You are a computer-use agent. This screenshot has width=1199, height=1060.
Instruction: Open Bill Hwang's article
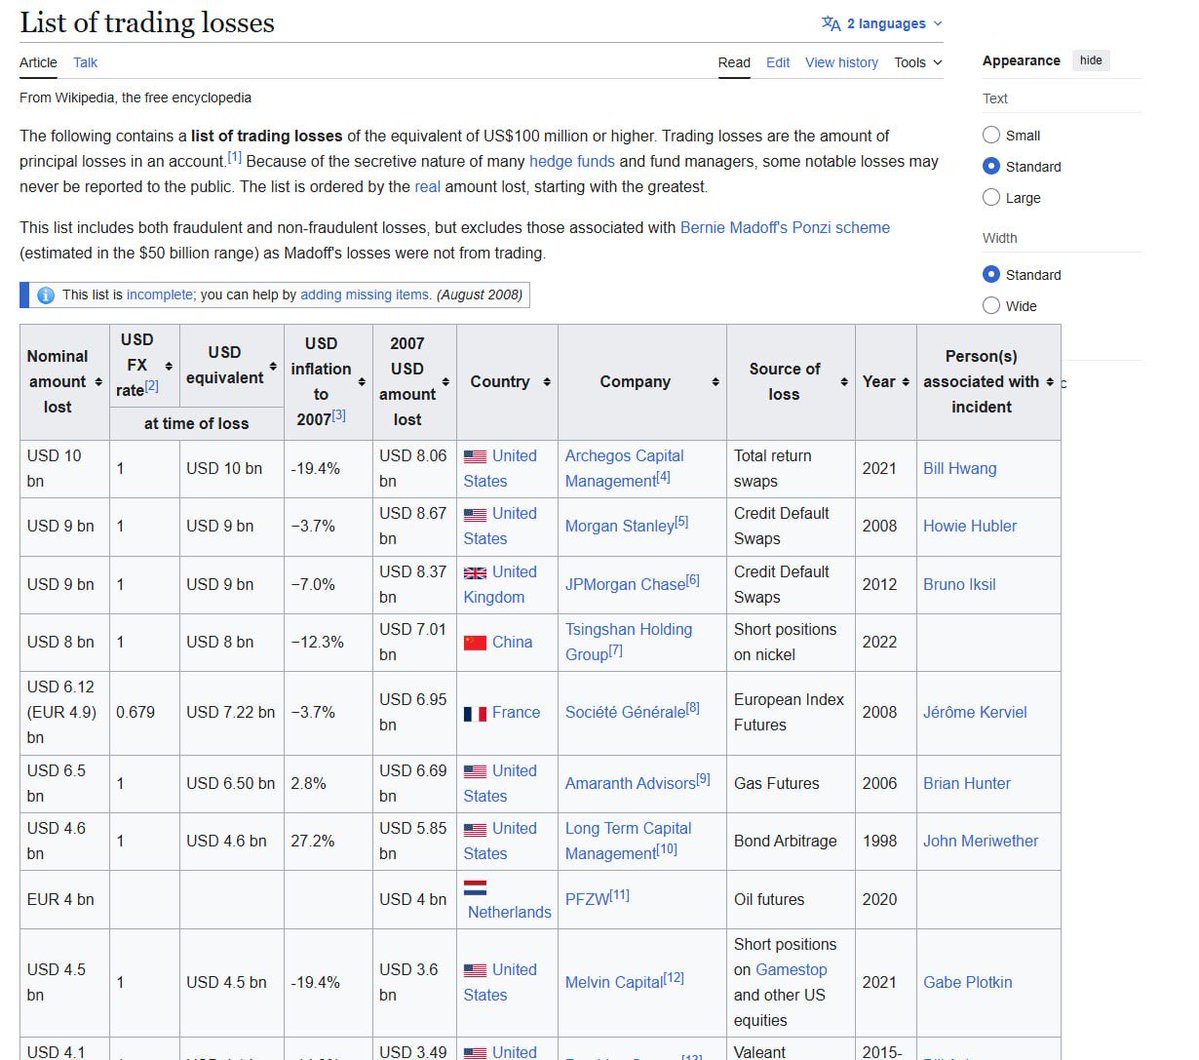[x=960, y=468]
